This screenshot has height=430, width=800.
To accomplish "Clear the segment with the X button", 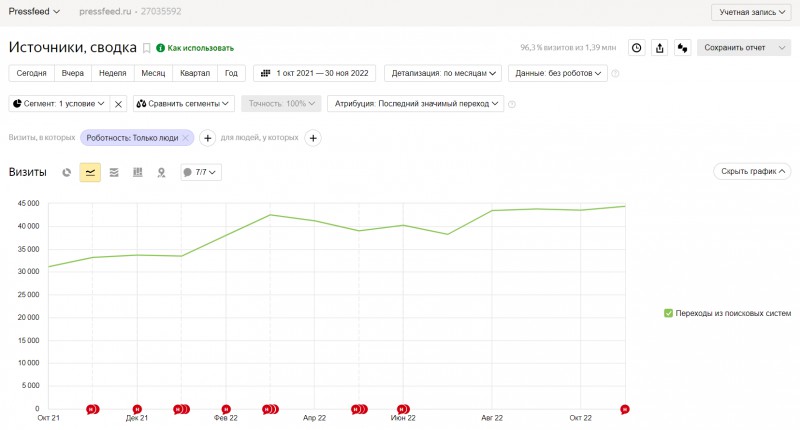I will (x=118, y=104).
